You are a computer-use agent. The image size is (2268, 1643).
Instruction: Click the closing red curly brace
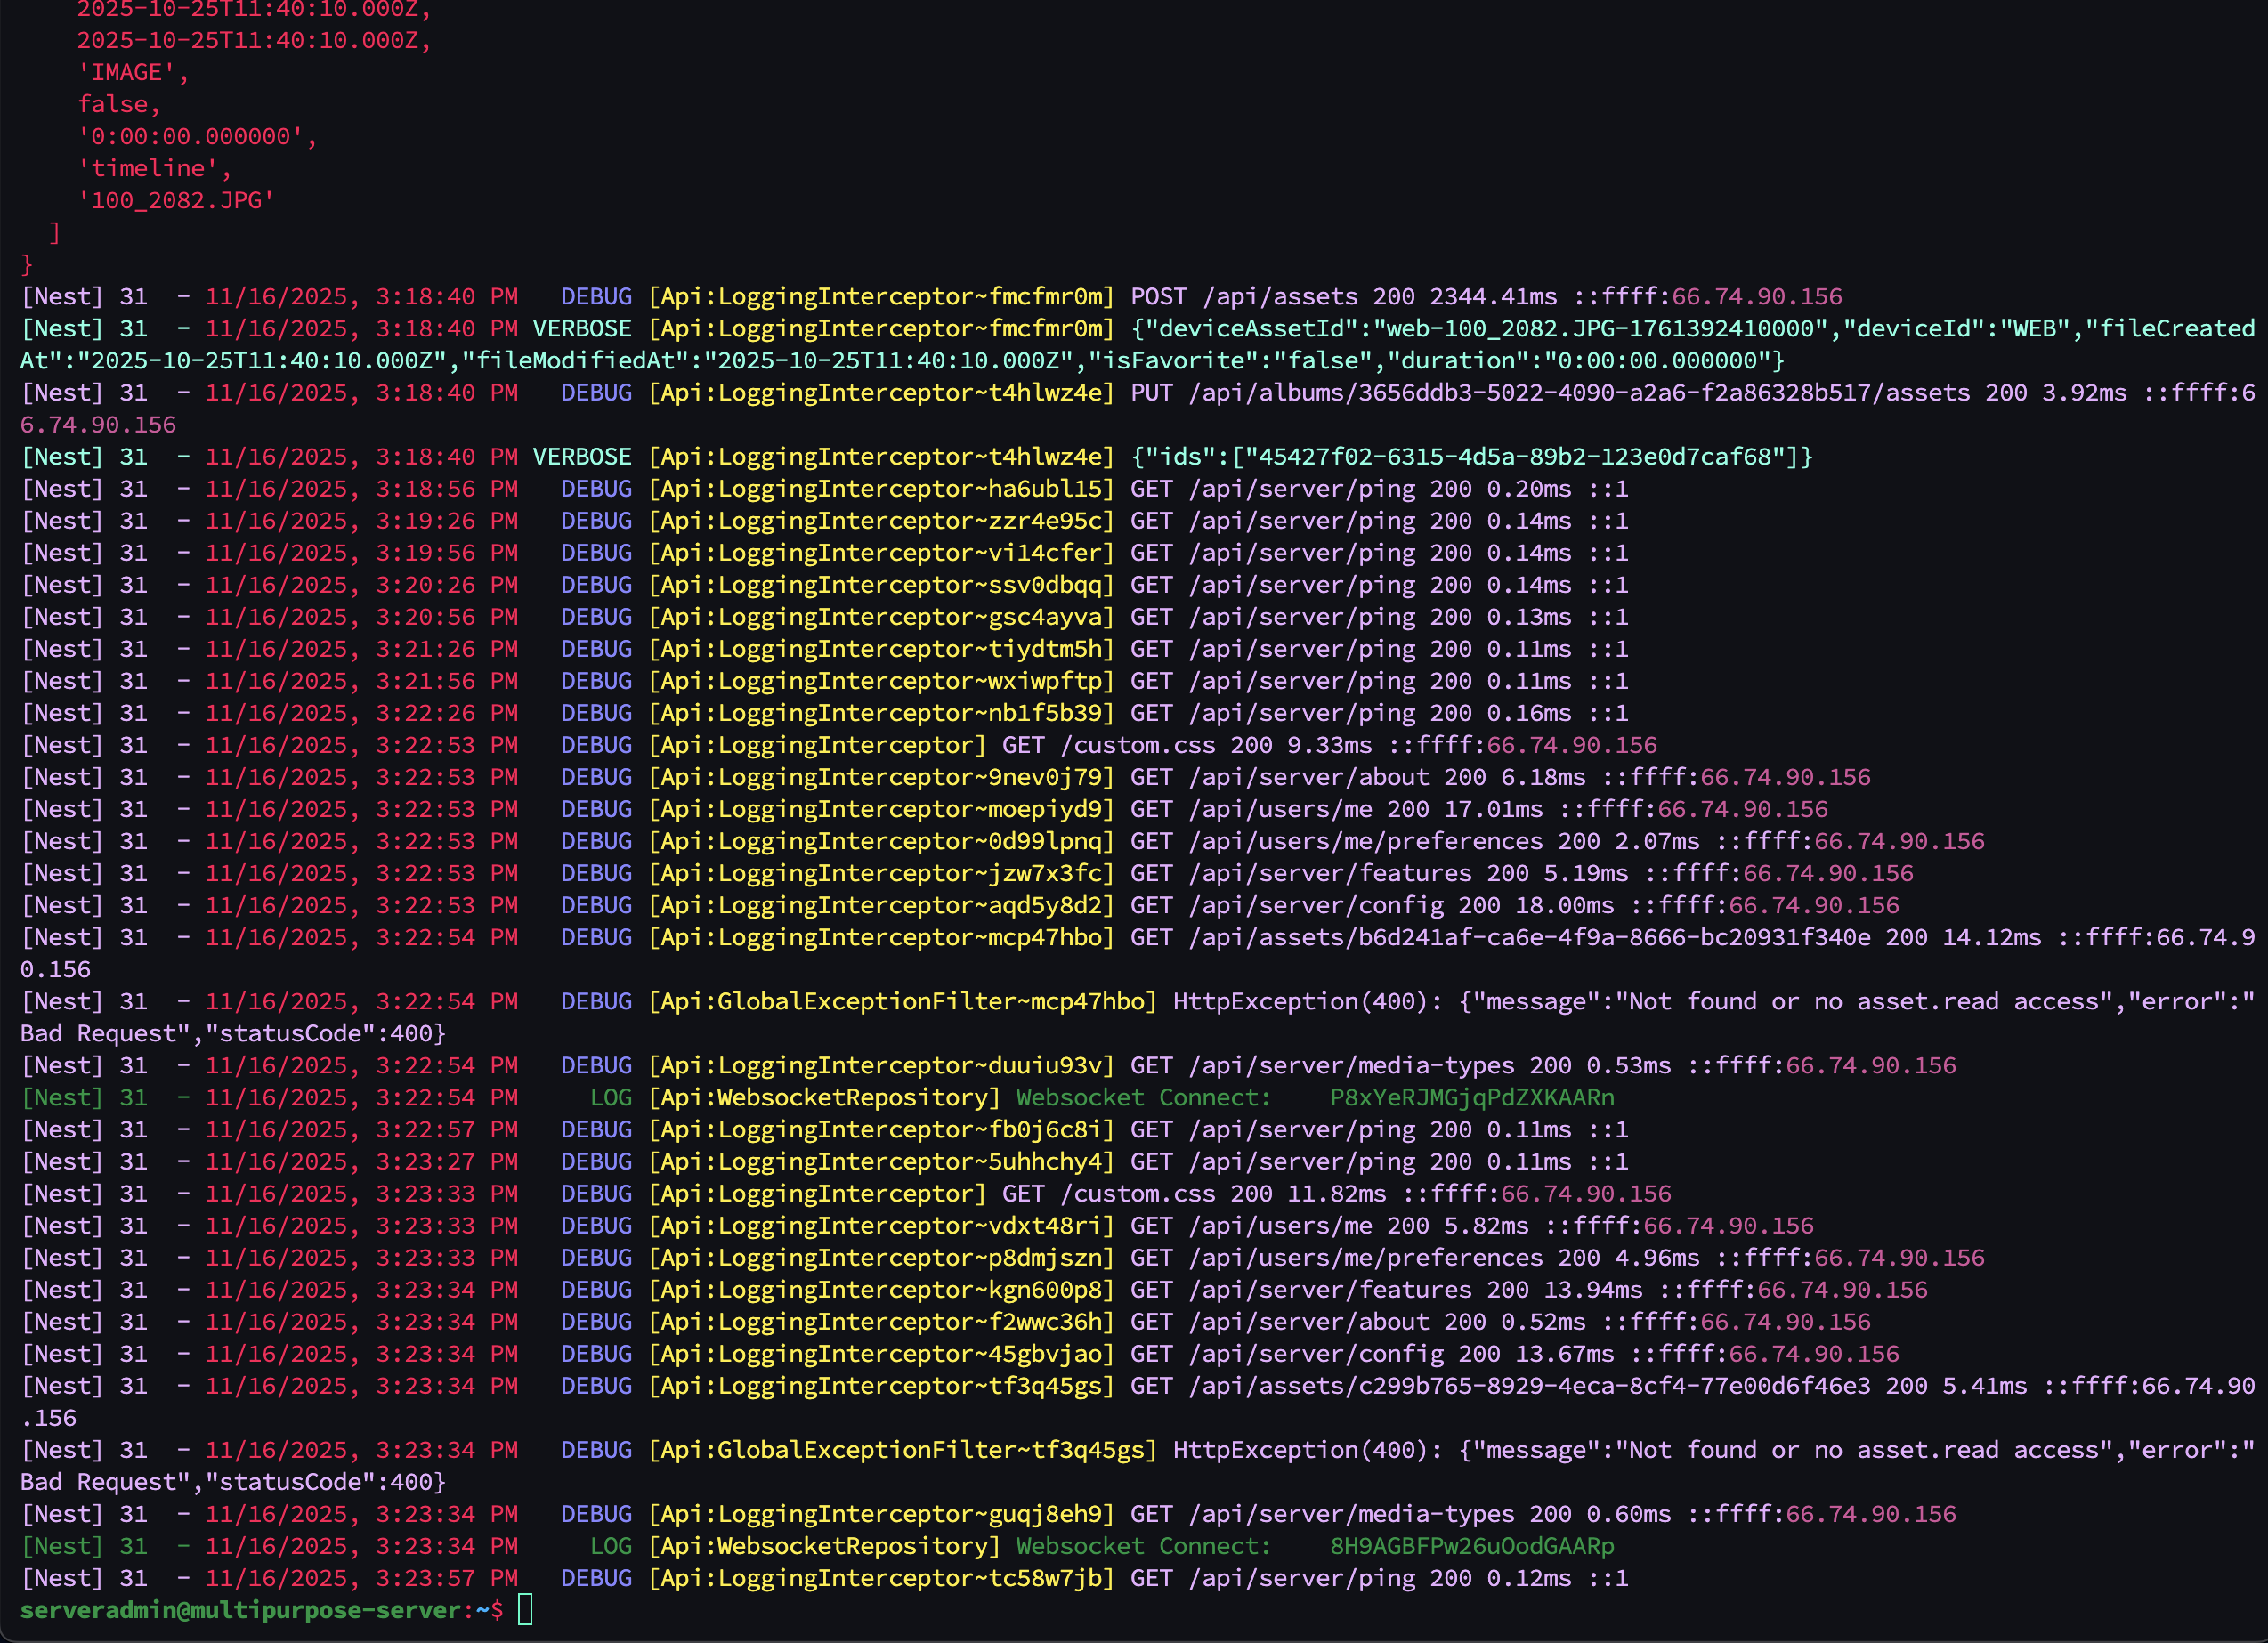[27, 265]
